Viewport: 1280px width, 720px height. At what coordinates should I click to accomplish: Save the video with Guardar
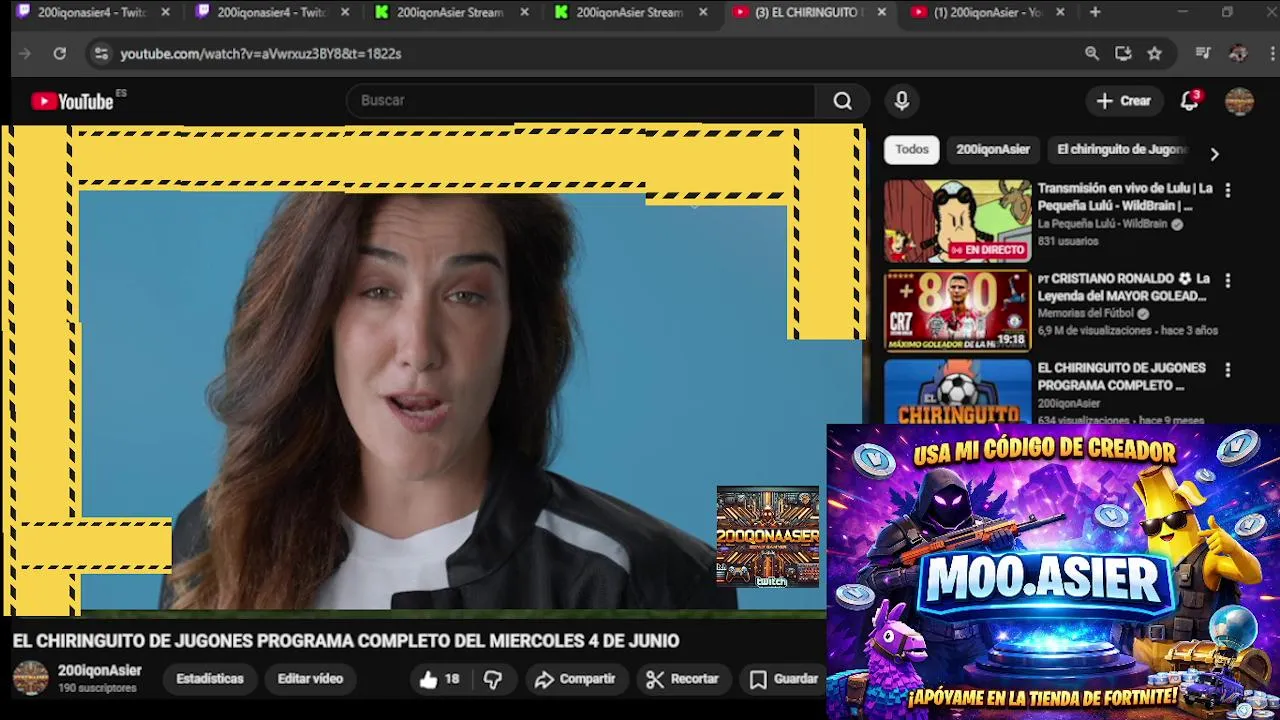pyautogui.click(x=784, y=679)
